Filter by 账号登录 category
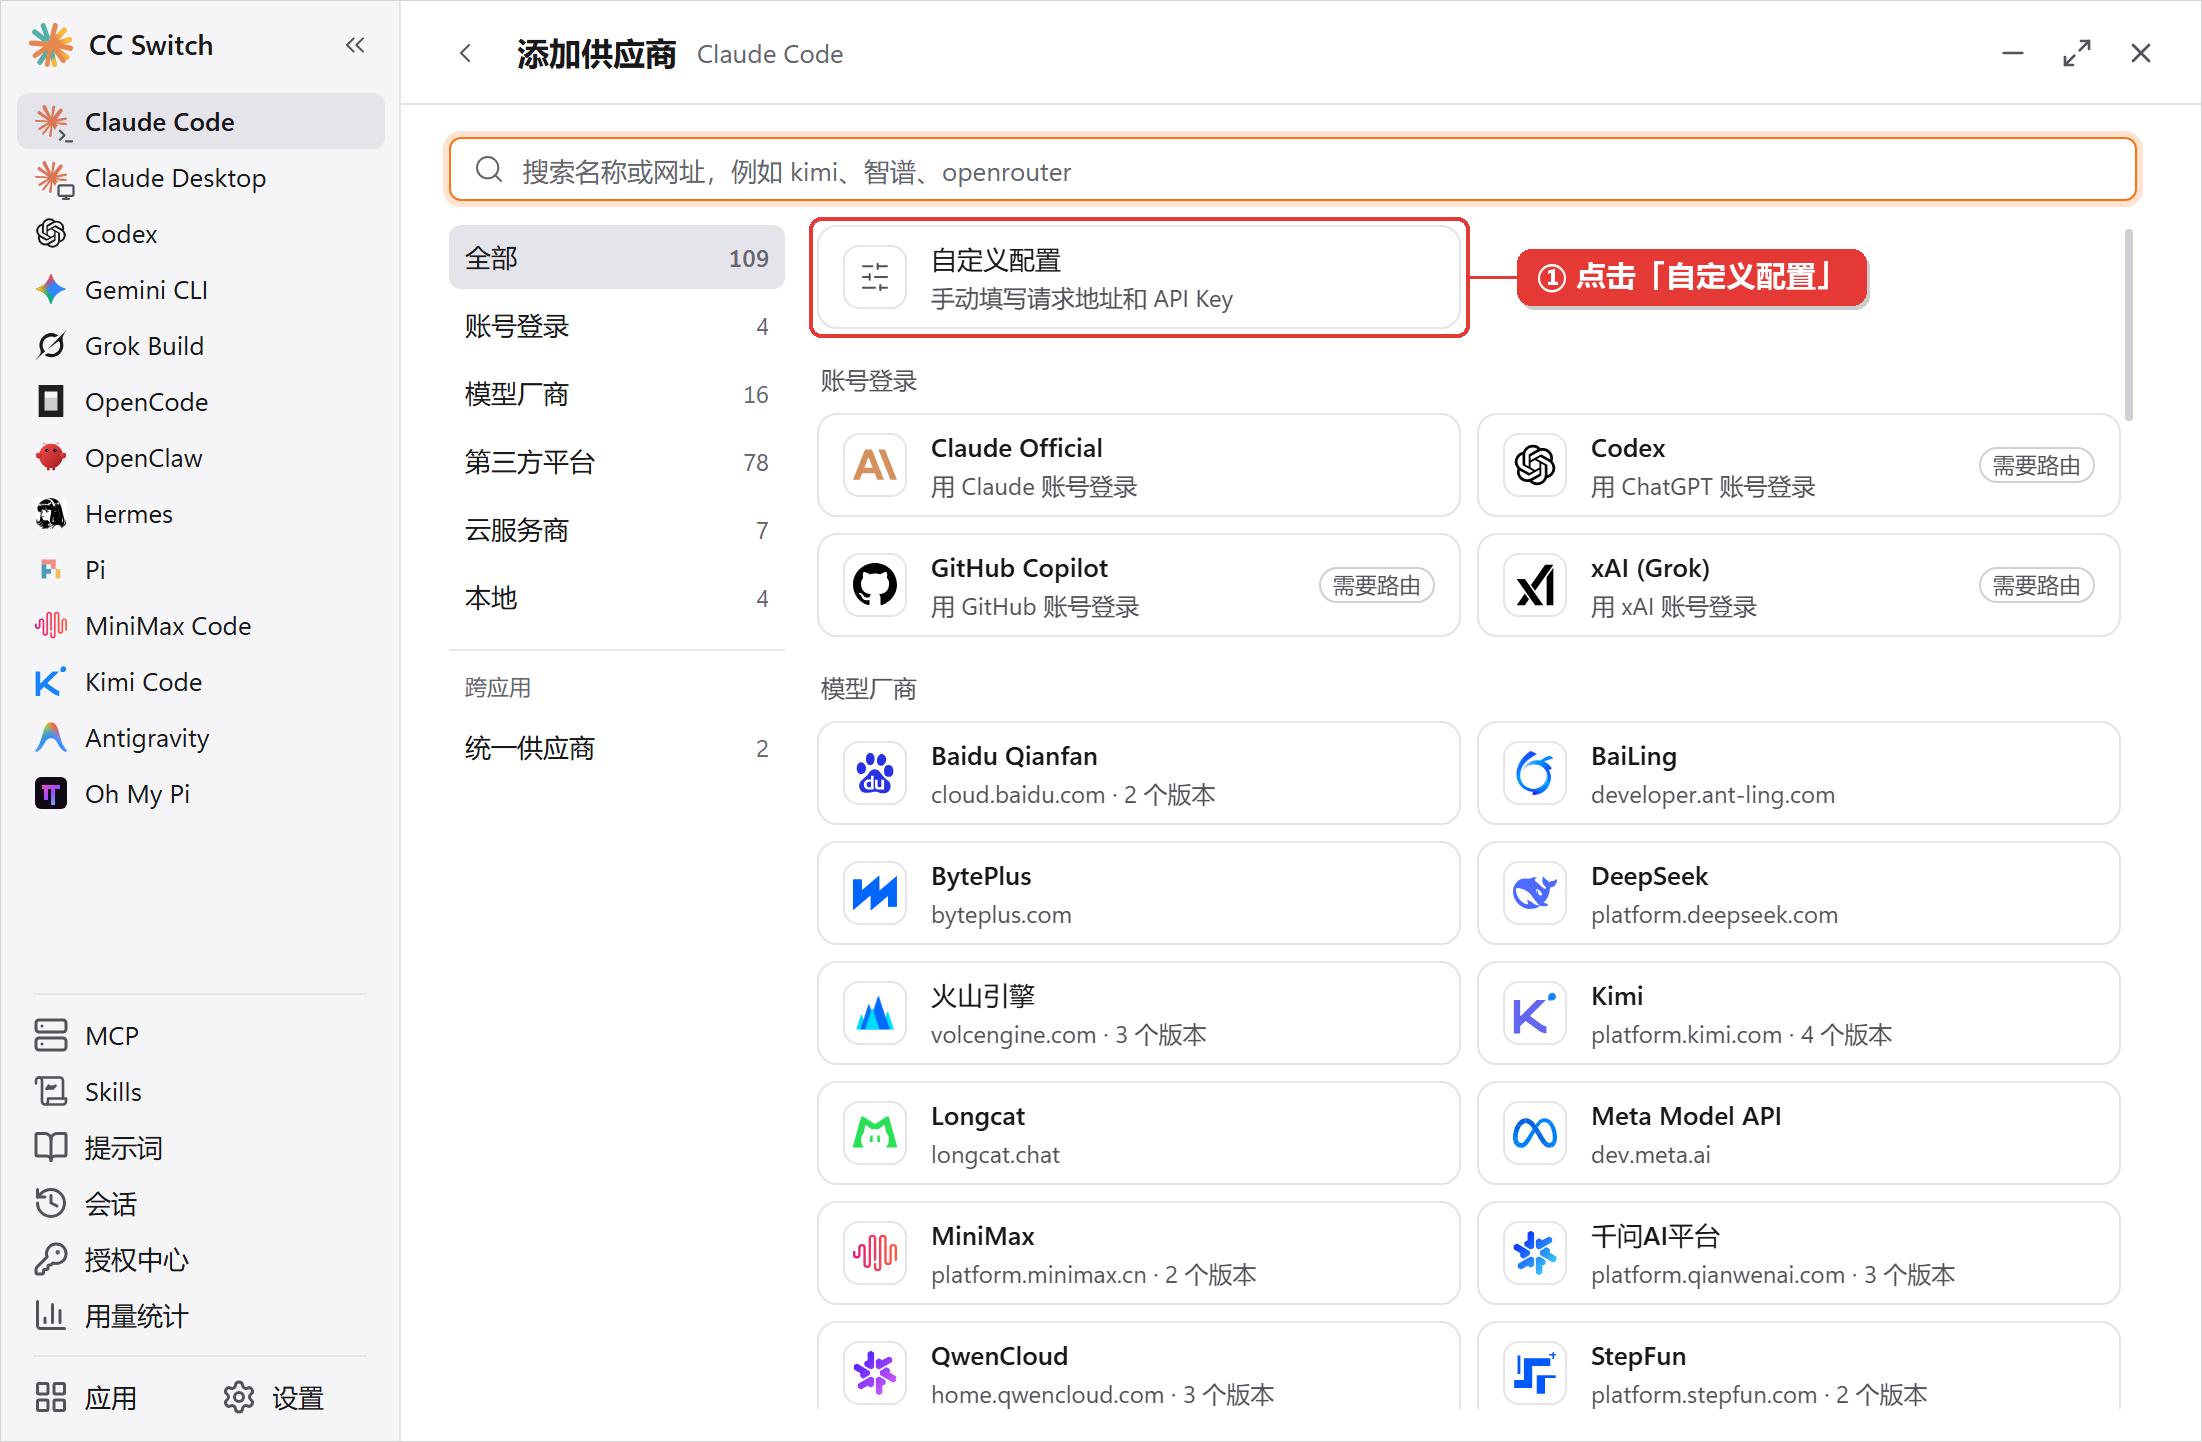 coord(617,326)
